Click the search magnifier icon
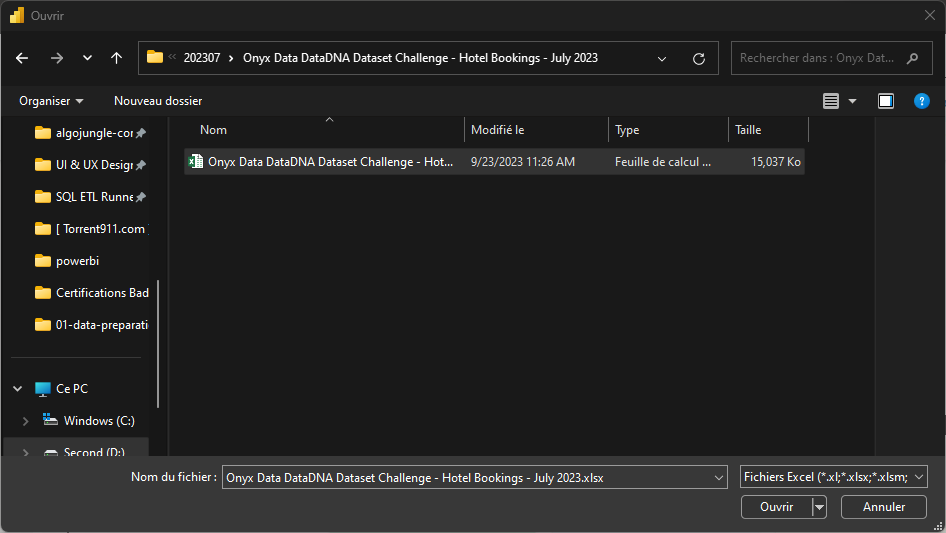Screen dimensions: 946x533 tap(912, 58)
